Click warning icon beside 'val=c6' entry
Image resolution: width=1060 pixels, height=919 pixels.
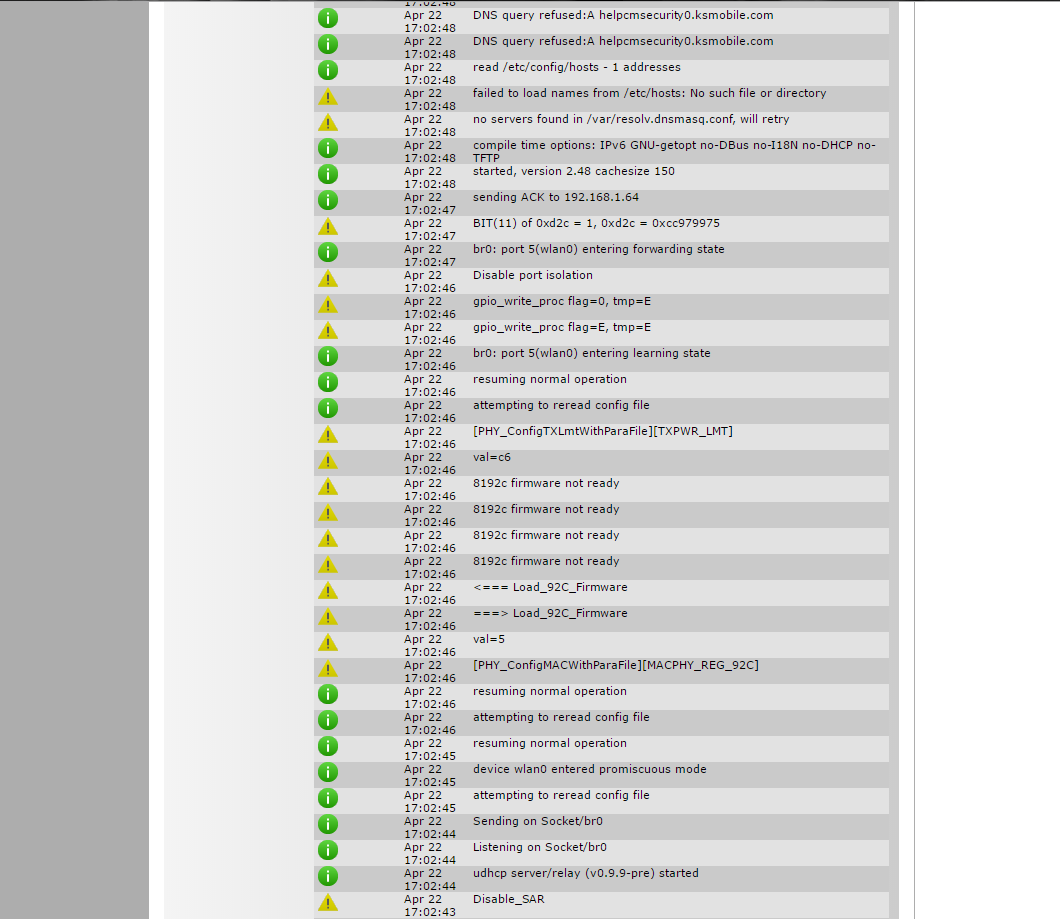tap(328, 461)
